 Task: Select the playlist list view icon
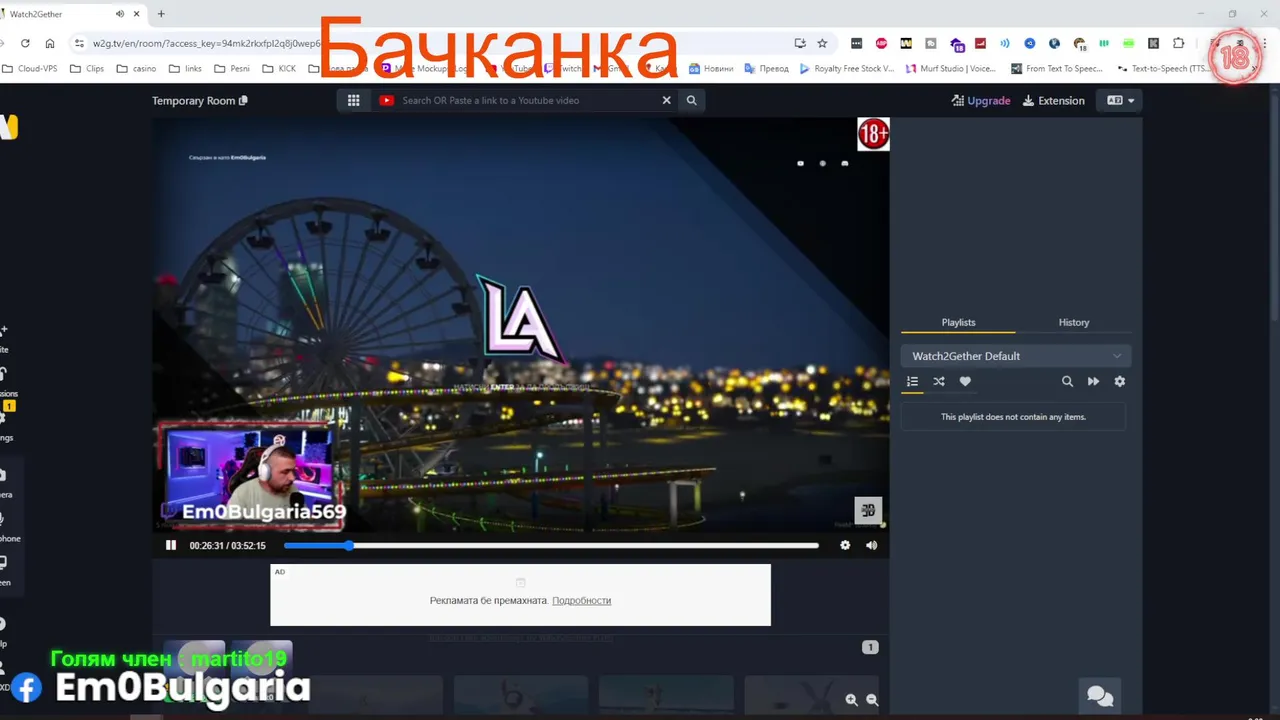pyautogui.click(x=912, y=381)
